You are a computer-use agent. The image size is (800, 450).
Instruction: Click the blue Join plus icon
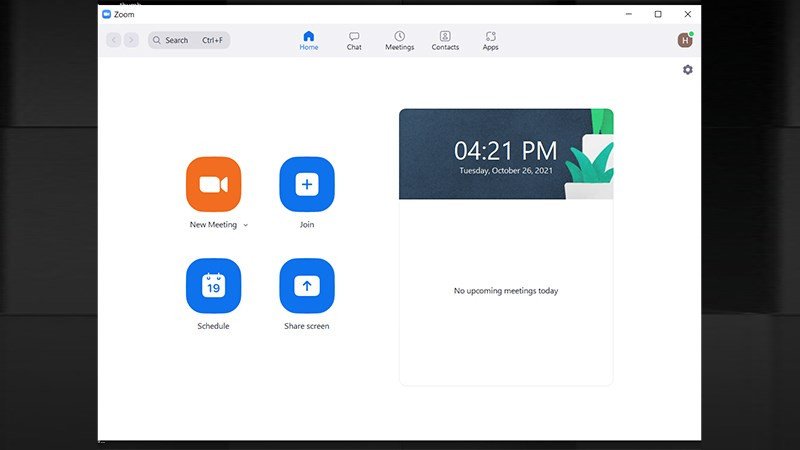pos(307,184)
